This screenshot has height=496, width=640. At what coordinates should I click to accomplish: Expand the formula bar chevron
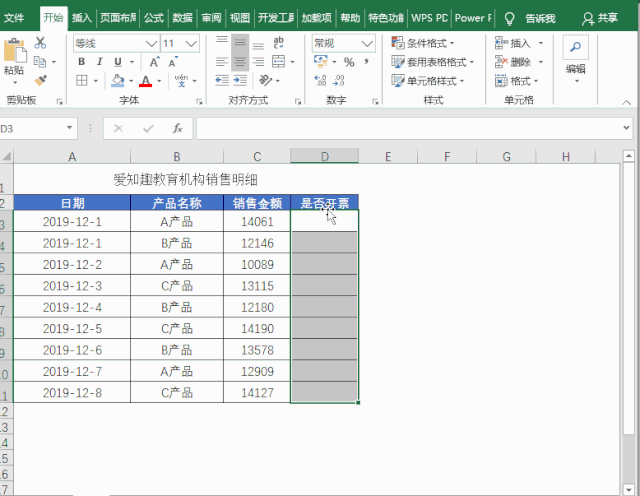(x=627, y=128)
